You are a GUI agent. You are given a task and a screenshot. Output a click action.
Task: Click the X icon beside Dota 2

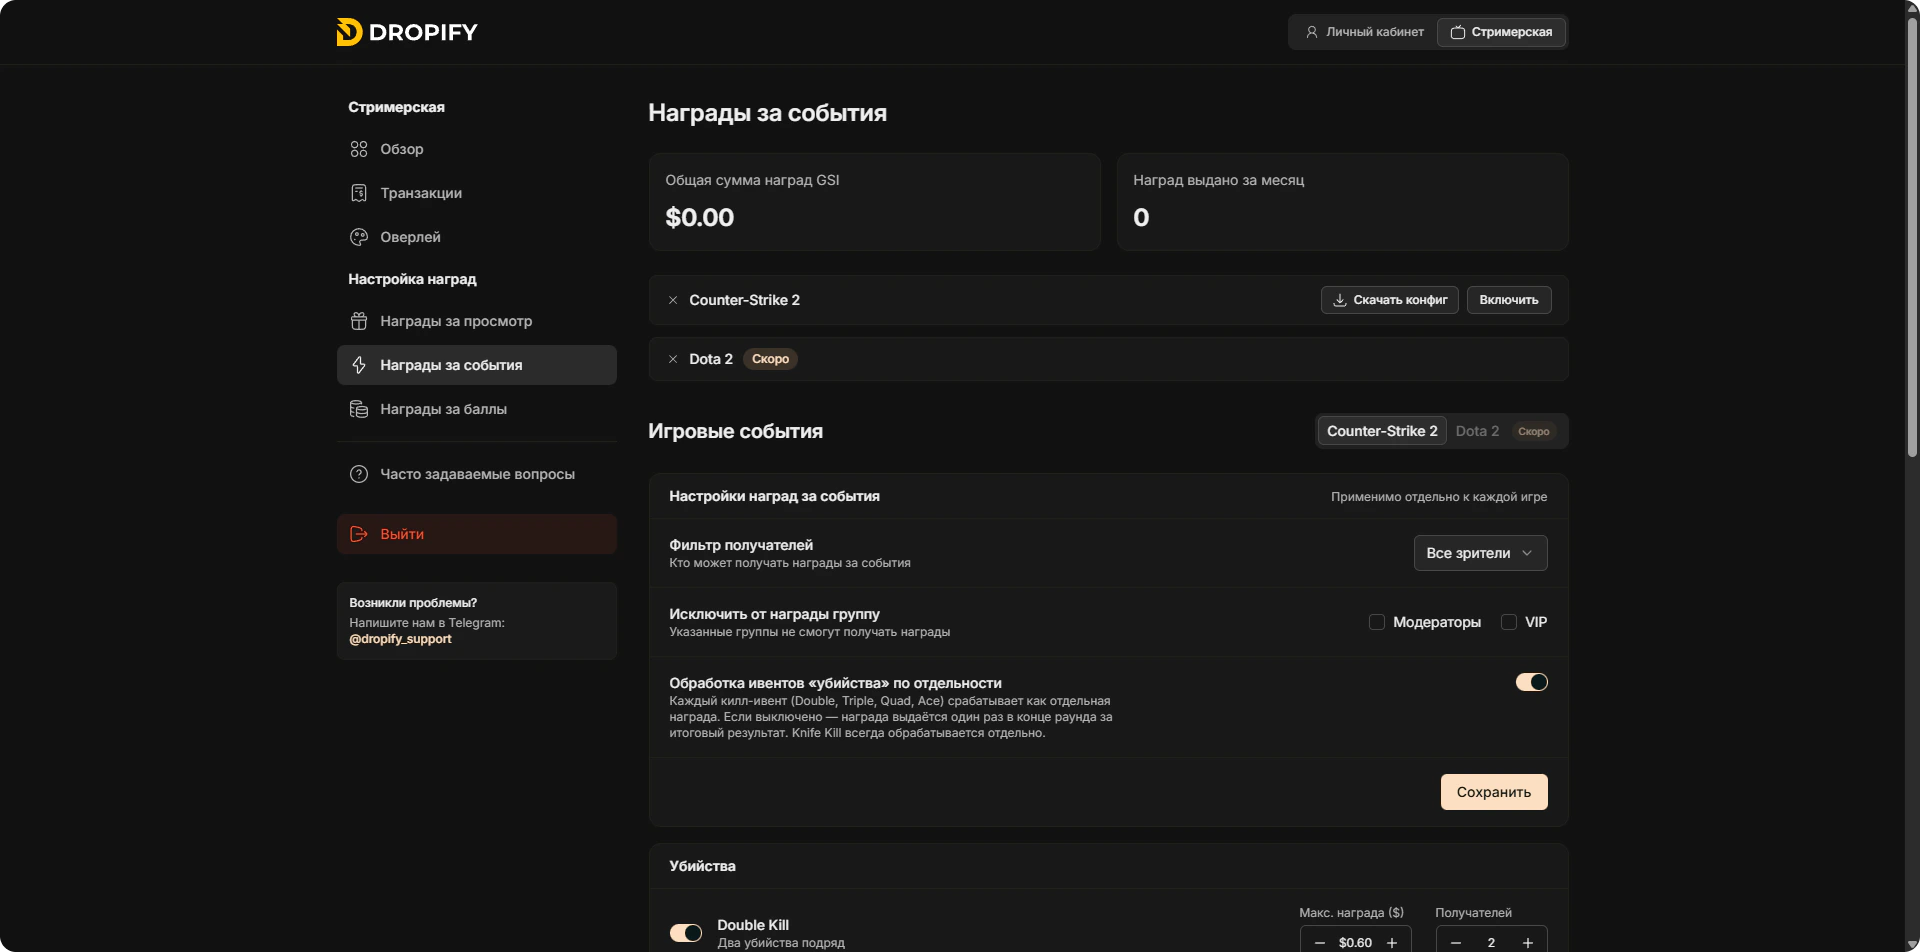673,359
